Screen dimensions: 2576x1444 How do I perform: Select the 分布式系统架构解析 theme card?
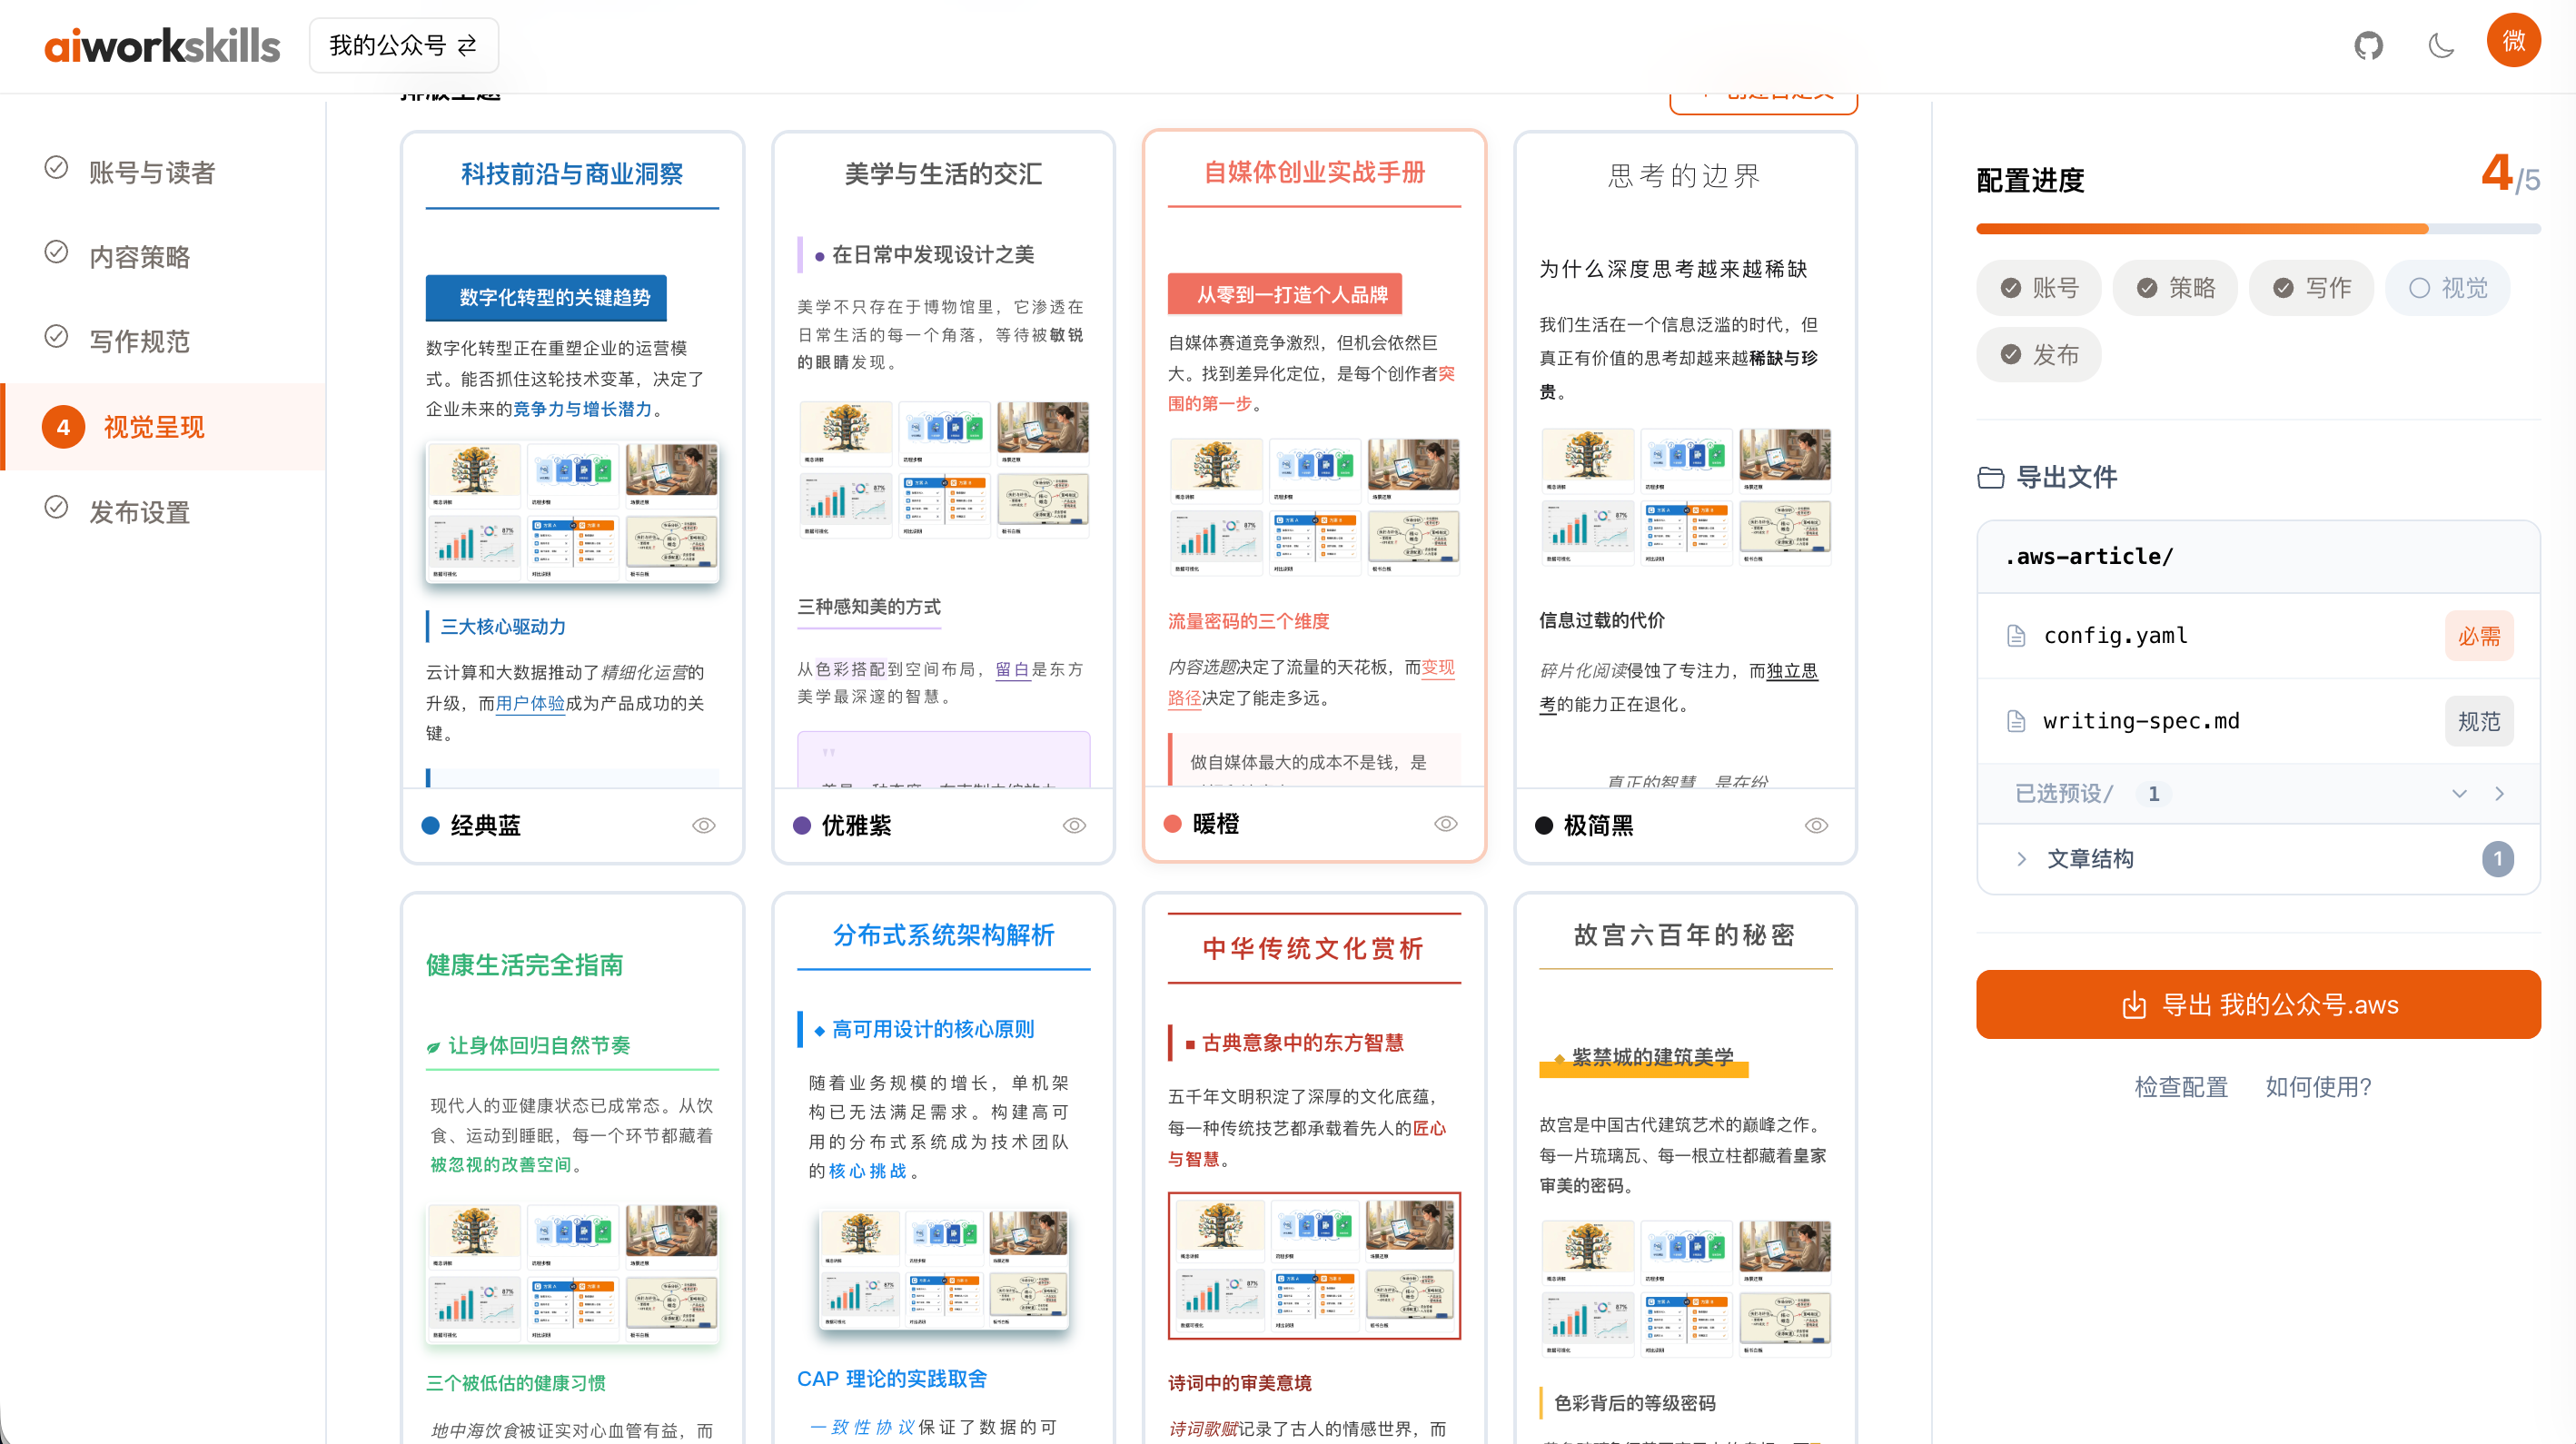click(943, 1168)
